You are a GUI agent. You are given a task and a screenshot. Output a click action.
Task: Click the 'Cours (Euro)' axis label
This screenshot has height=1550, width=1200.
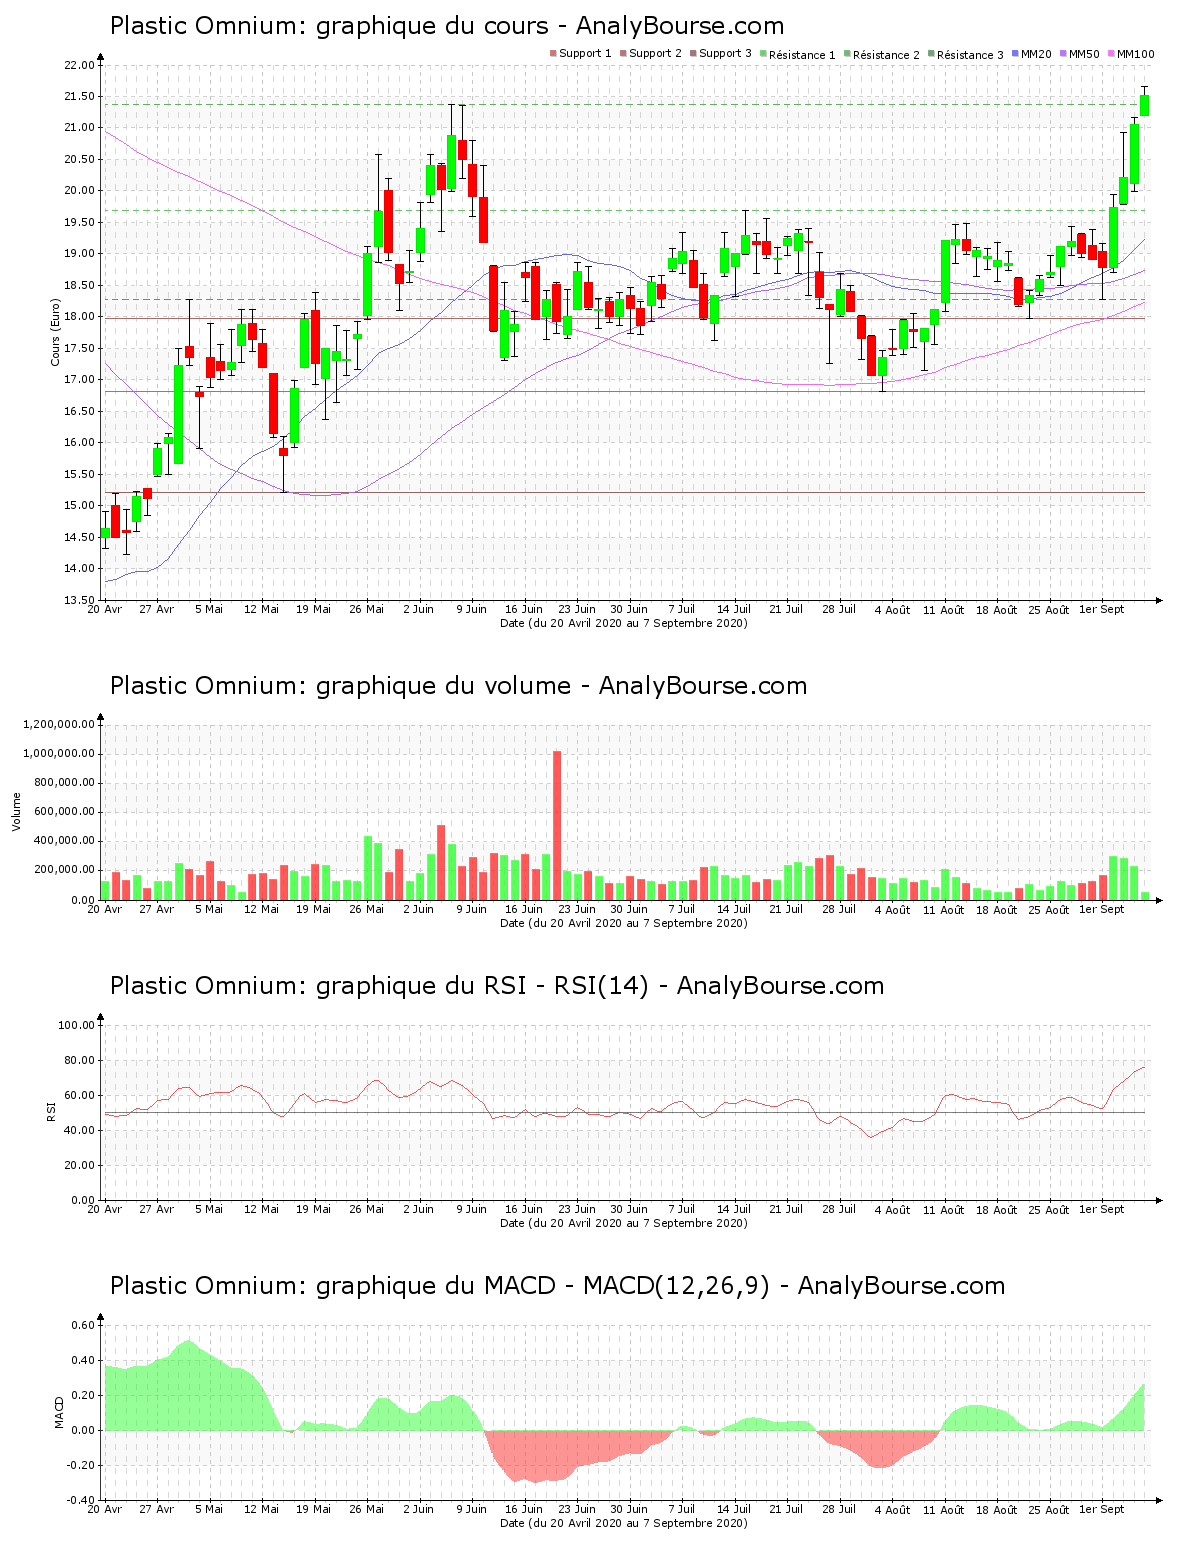56,332
